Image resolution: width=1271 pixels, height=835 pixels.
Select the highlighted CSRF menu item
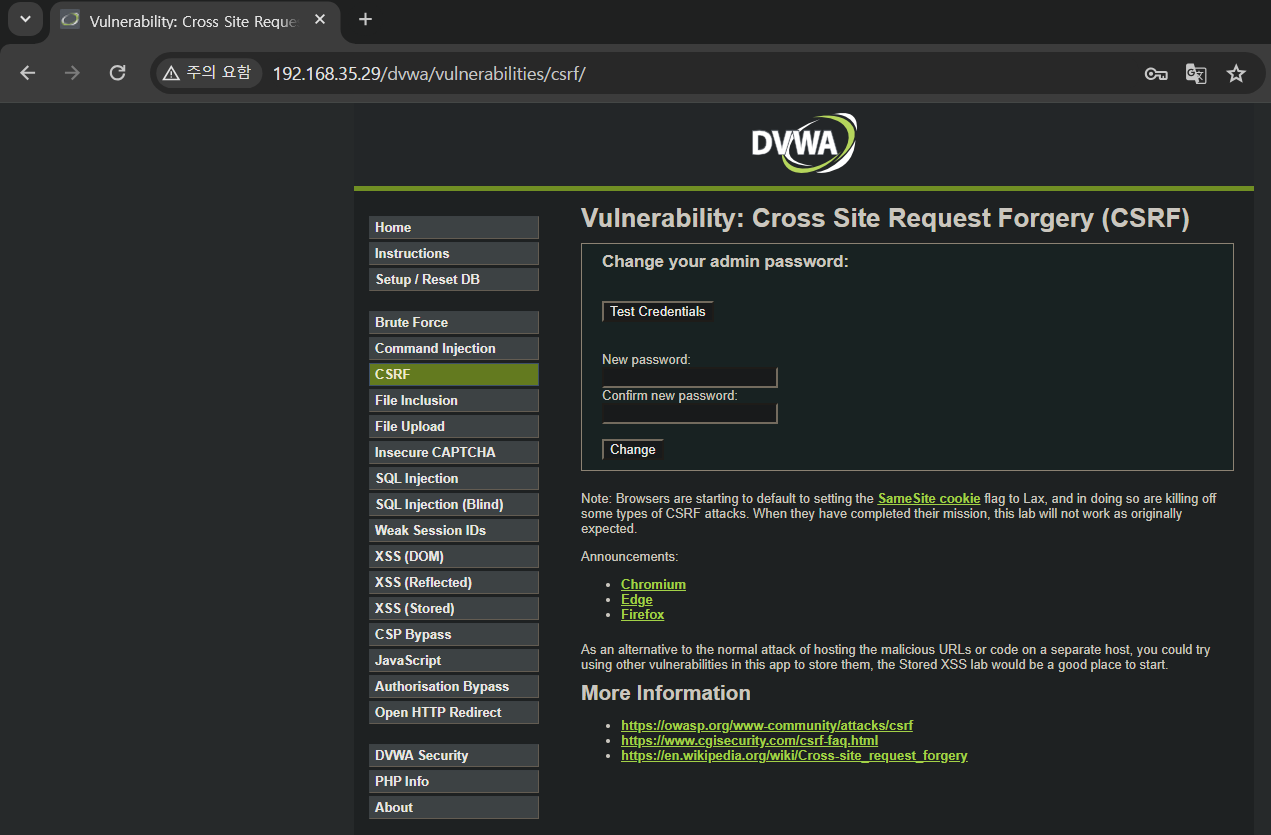[453, 375]
